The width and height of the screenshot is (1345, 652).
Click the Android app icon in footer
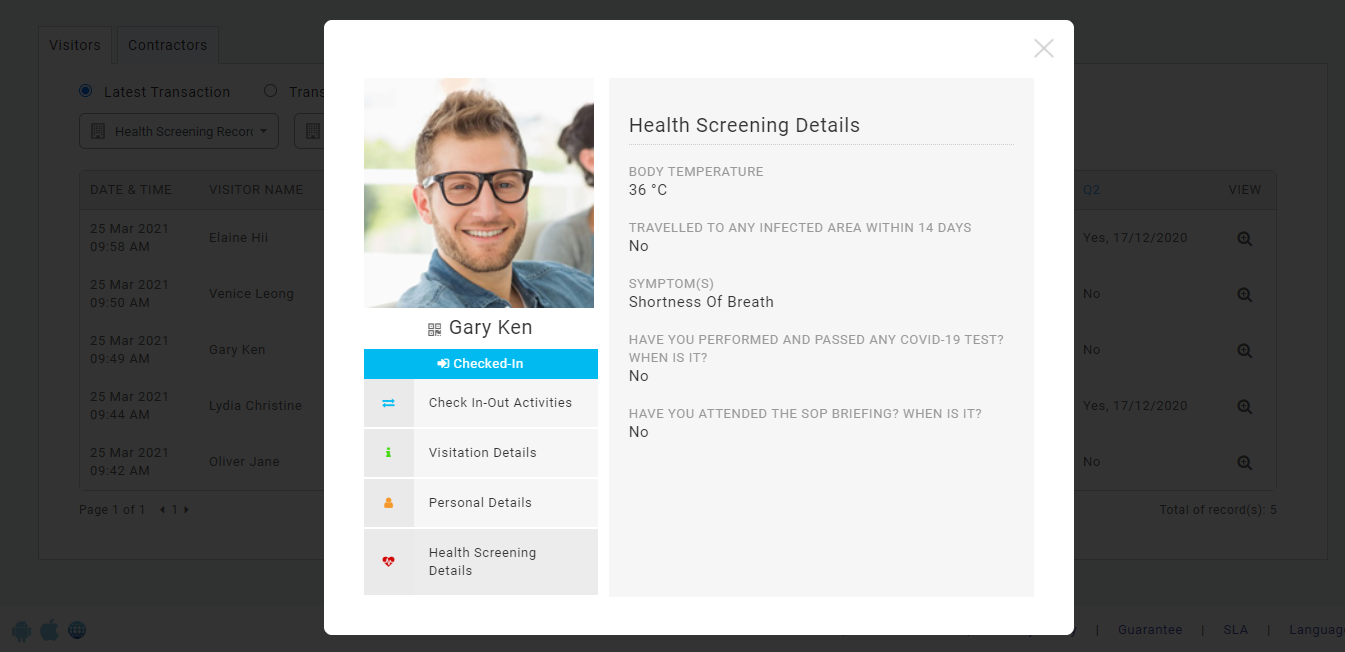pos(21,630)
